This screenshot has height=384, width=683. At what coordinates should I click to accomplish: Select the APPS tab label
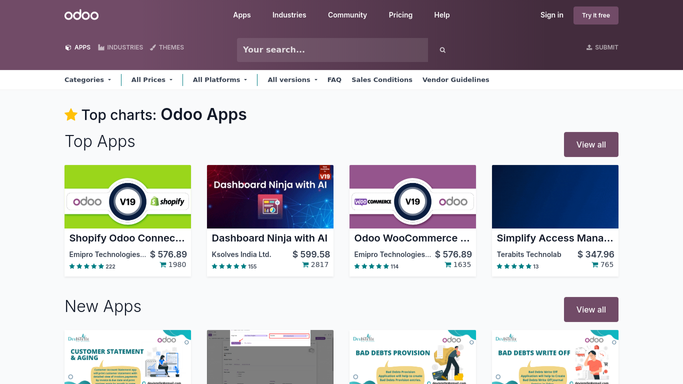[x=82, y=47]
